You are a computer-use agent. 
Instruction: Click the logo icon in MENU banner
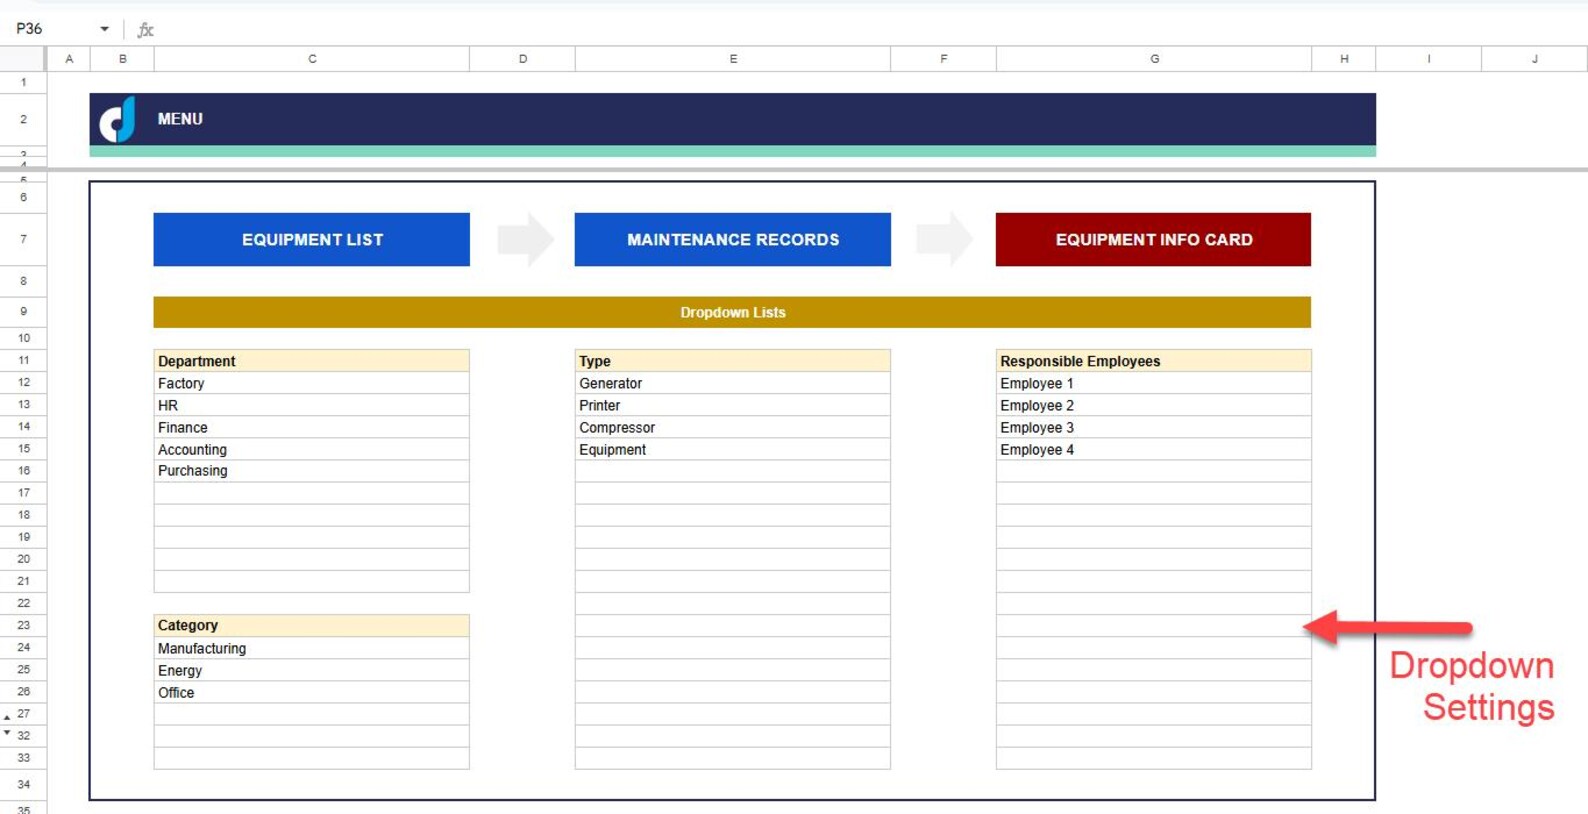click(117, 119)
